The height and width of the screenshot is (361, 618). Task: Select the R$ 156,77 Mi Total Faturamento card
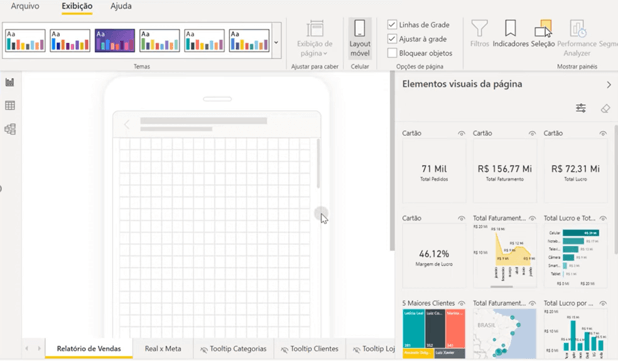[x=505, y=171]
